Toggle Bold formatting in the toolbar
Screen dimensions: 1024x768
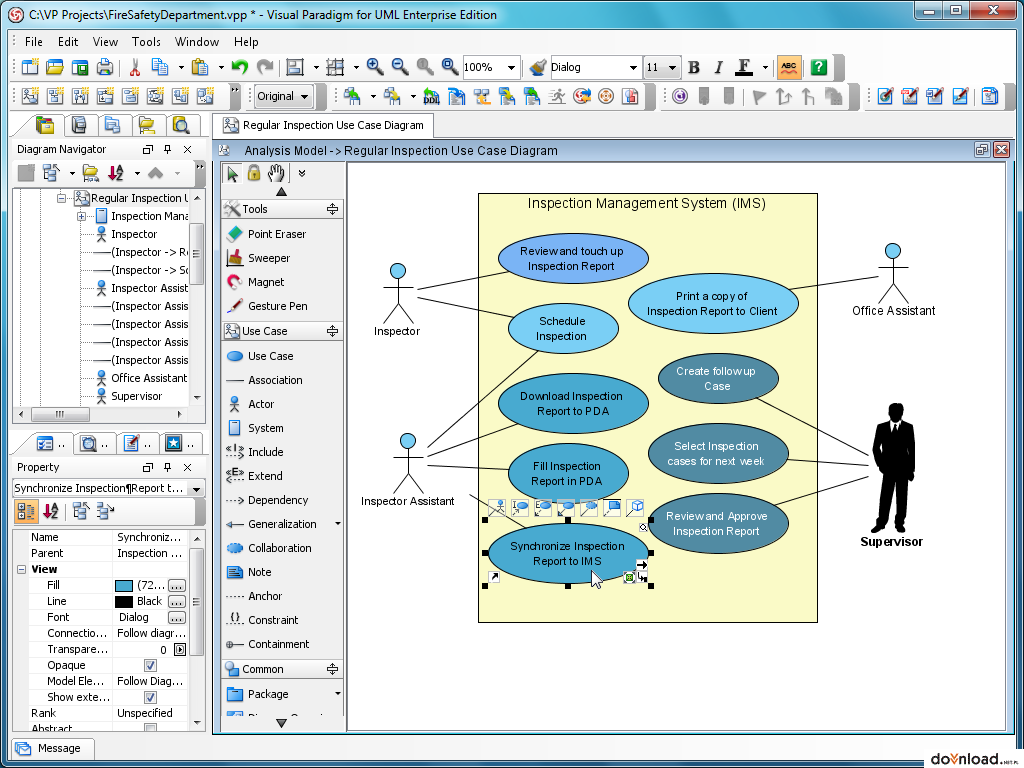(694, 67)
